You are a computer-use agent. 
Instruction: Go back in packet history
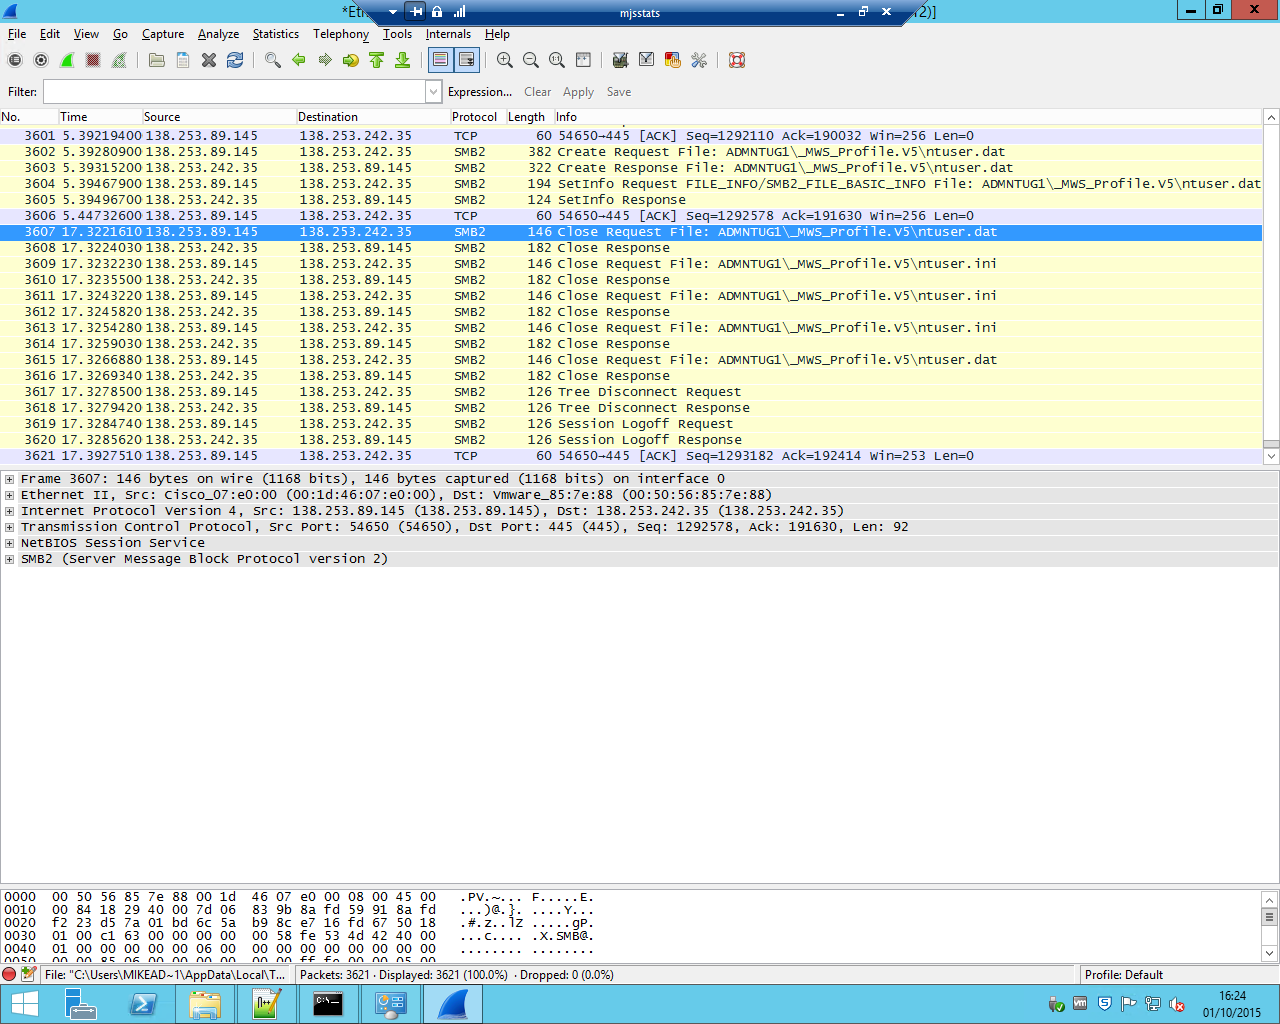point(299,60)
